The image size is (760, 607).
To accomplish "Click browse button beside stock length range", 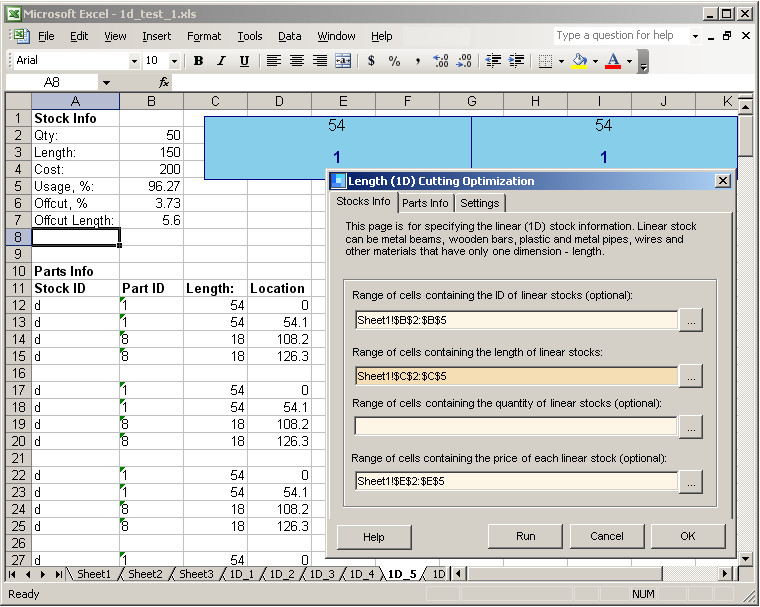I will pos(690,375).
